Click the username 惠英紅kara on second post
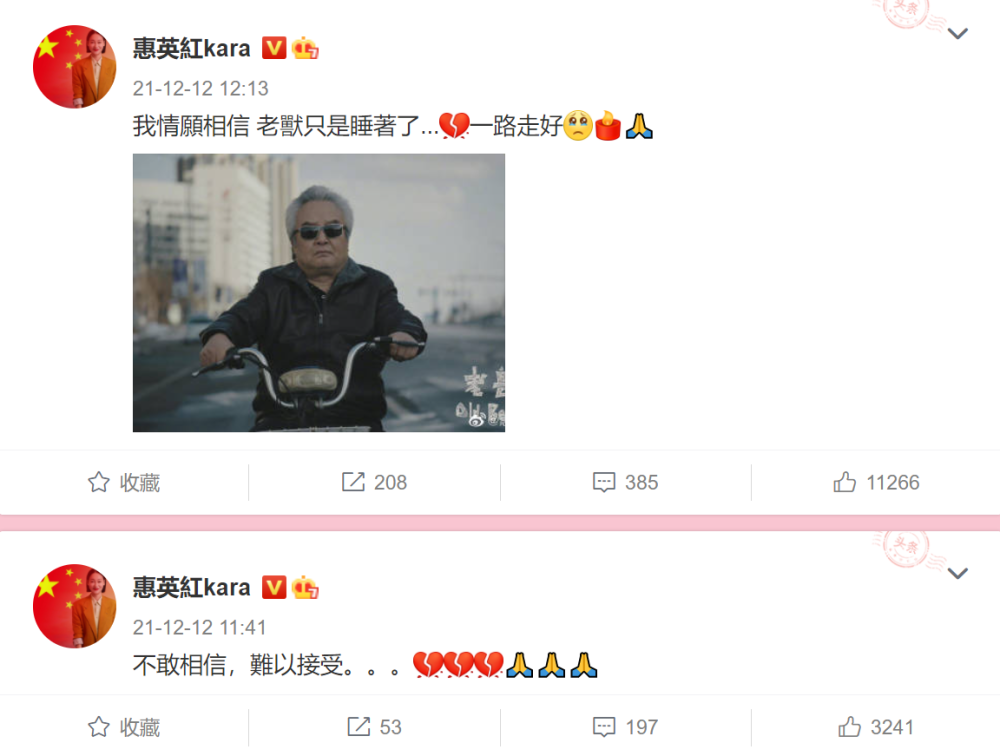Screen dimensions: 1000x756 [x=191, y=588]
